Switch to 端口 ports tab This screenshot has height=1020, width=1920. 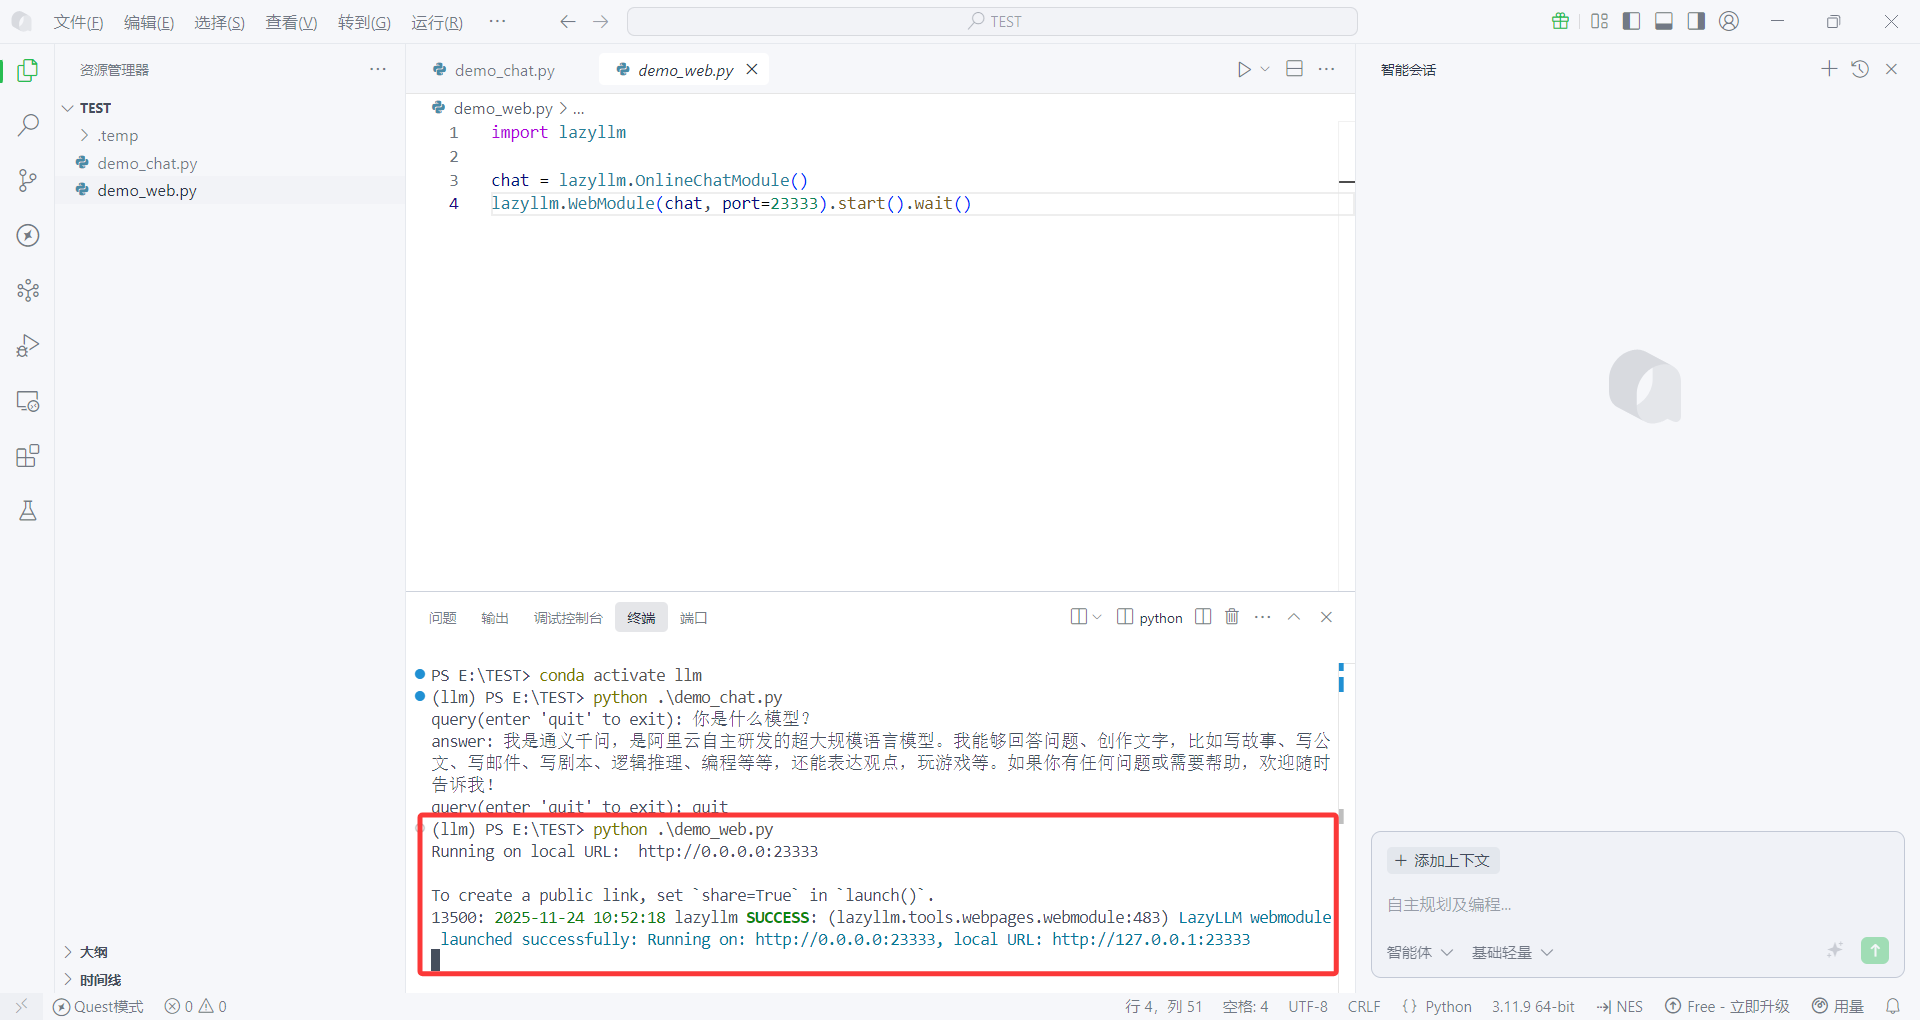[693, 618]
